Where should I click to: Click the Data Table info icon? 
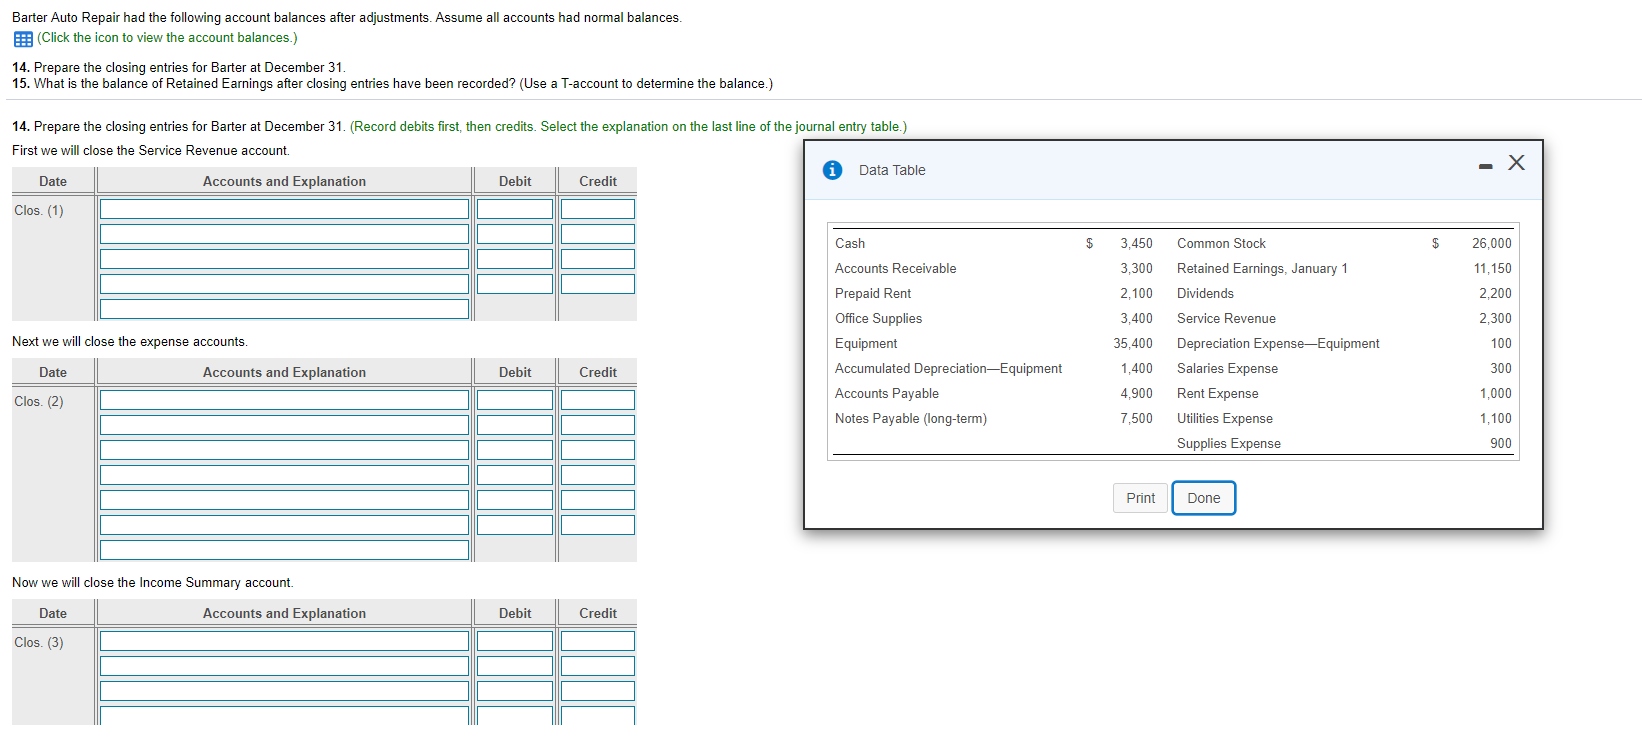click(x=832, y=170)
